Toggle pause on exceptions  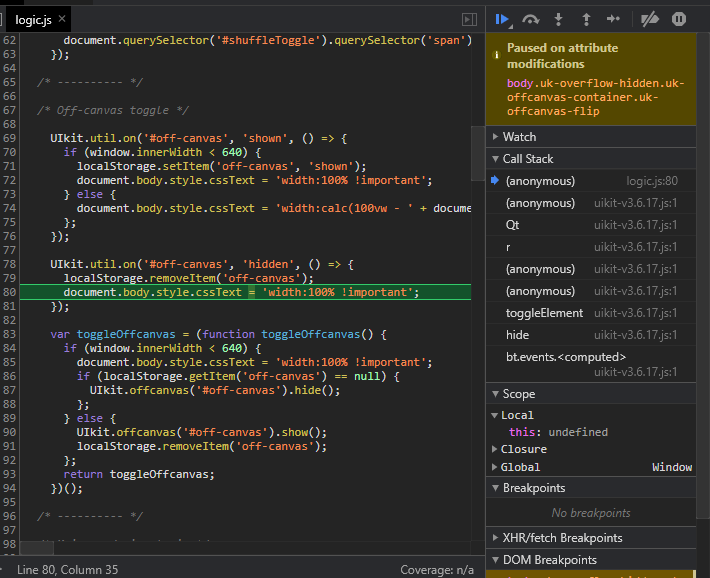pyautogui.click(x=679, y=19)
